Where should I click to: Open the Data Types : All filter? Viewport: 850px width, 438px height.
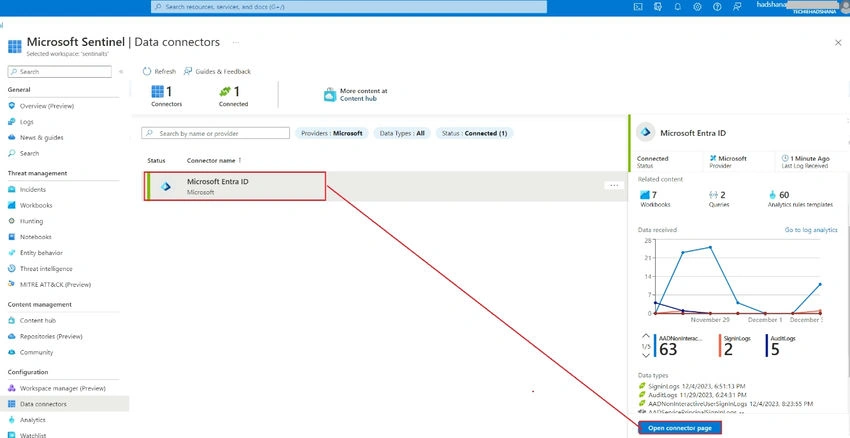pos(402,133)
